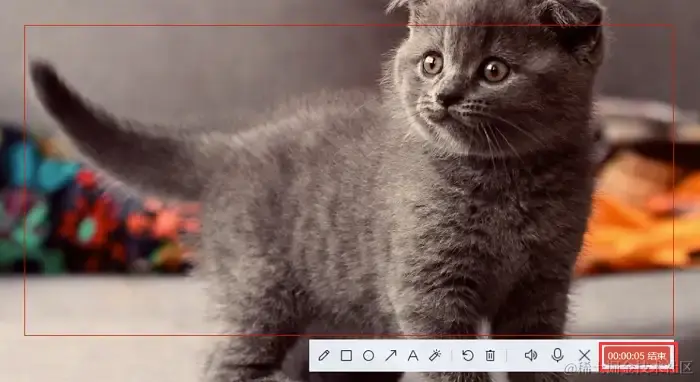
Task: Cancel recording with the X icon
Action: coord(584,356)
